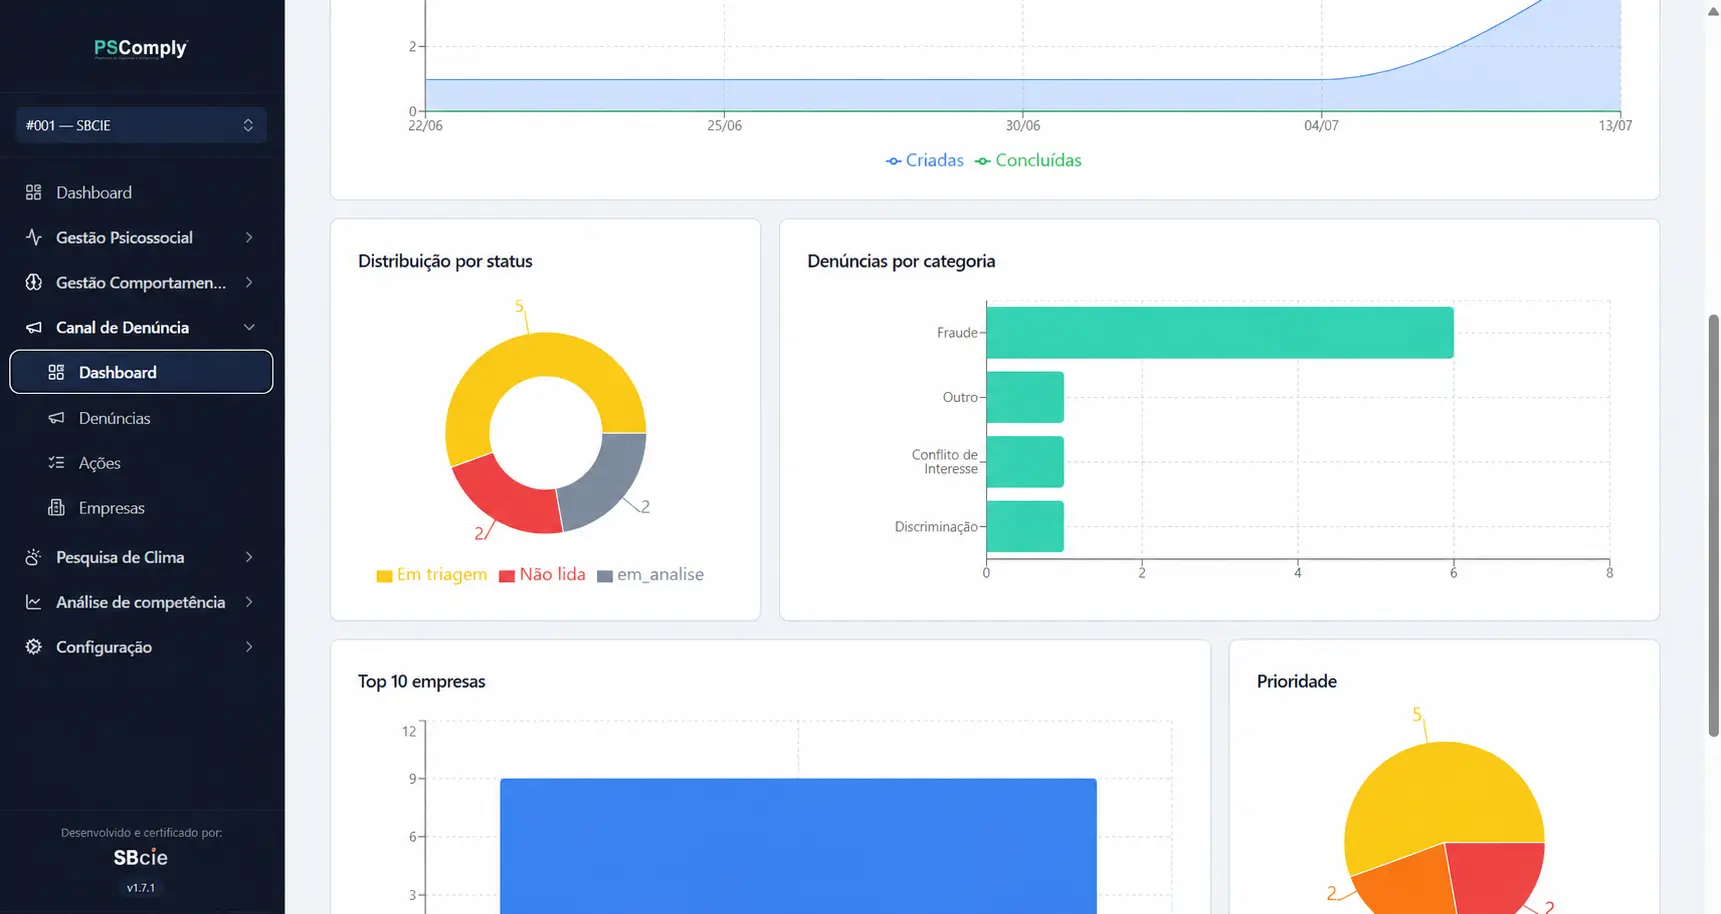This screenshot has width=1721, height=914.
Task: Click orange slice of Prioridade pie
Action: click(x=1410, y=885)
